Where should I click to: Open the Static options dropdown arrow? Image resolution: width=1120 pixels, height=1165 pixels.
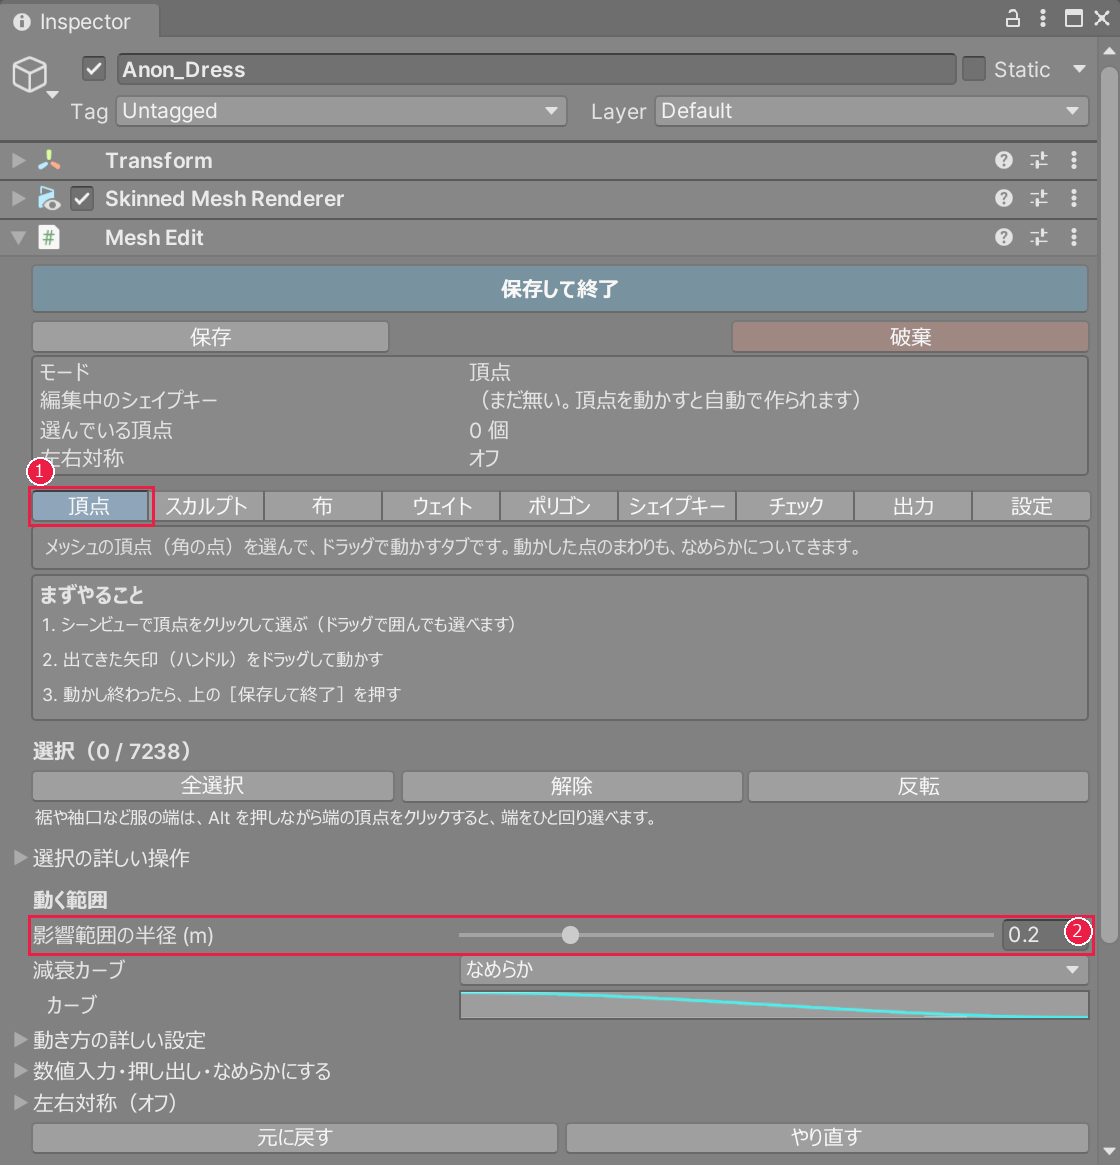click(1079, 69)
